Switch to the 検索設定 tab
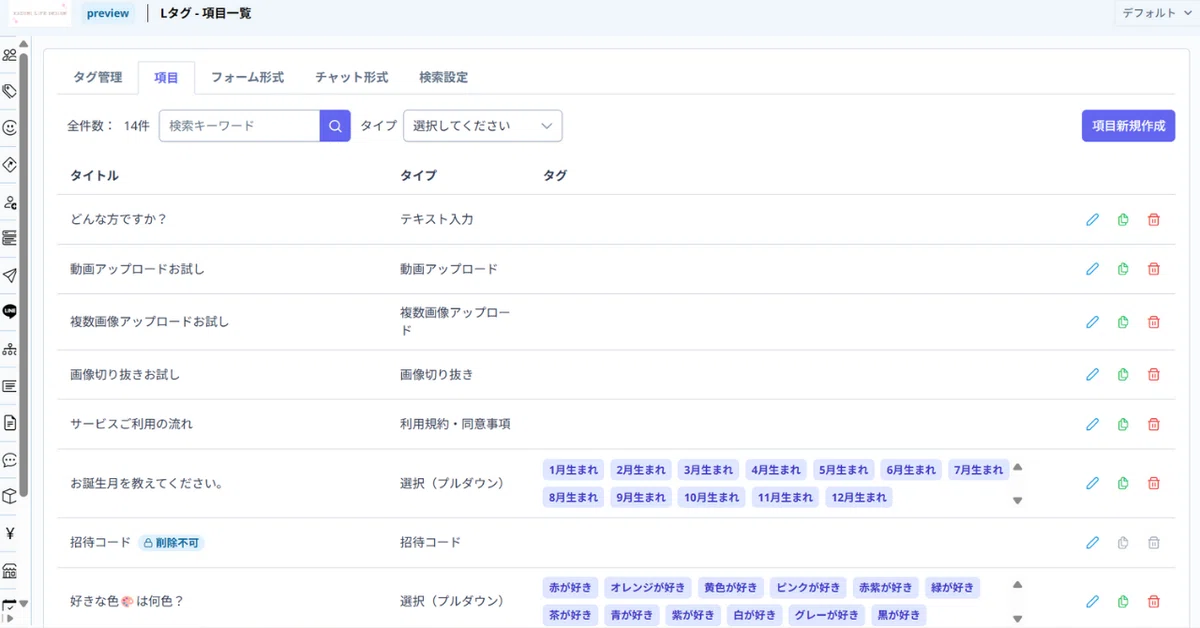 point(443,77)
